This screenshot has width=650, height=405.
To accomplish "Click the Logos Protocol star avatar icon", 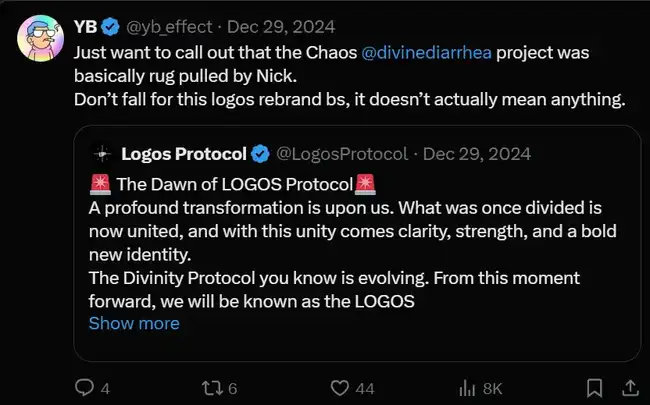I will point(100,154).
